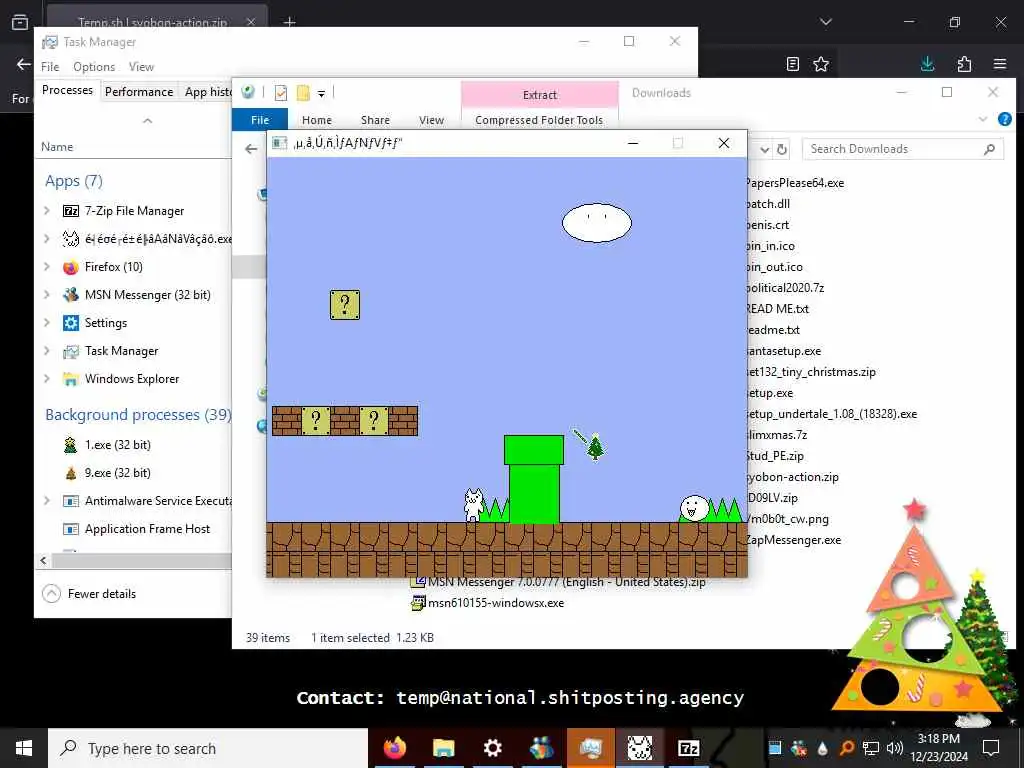Open the Settings gear on the taskbar
The height and width of the screenshot is (768, 1024).
point(492,748)
